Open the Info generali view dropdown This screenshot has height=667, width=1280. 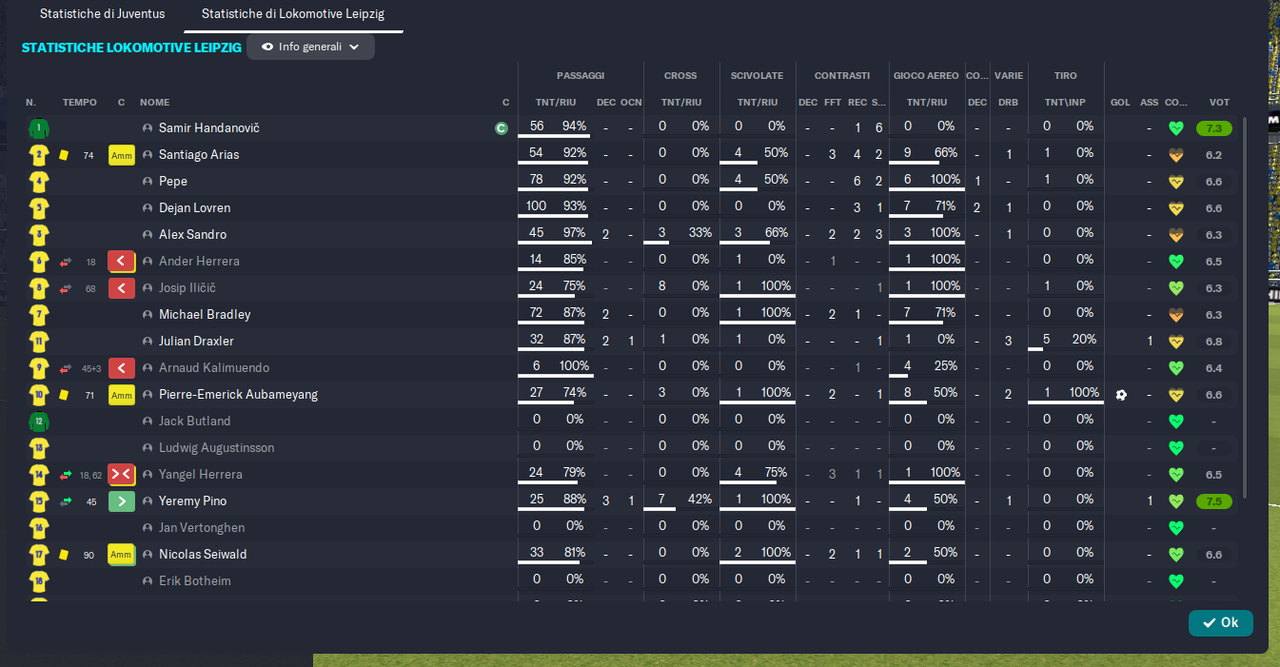[310, 47]
